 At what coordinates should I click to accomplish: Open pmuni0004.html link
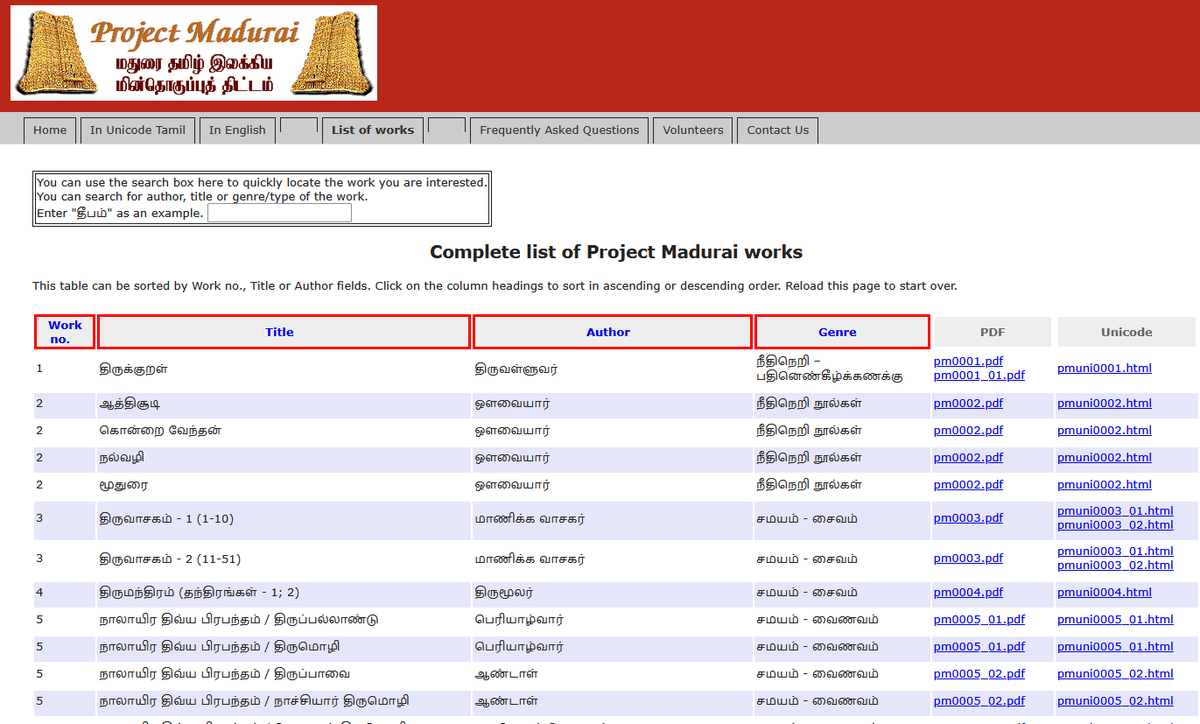click(x=1104, y=592)
